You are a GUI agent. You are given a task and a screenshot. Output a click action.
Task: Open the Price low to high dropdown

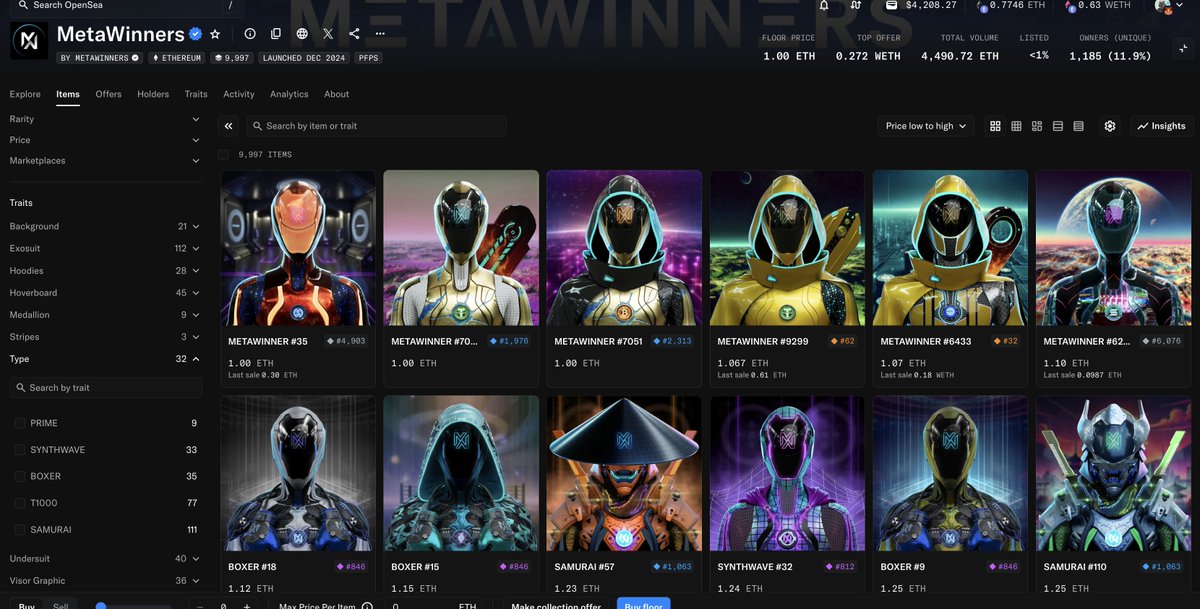point(926,126)
